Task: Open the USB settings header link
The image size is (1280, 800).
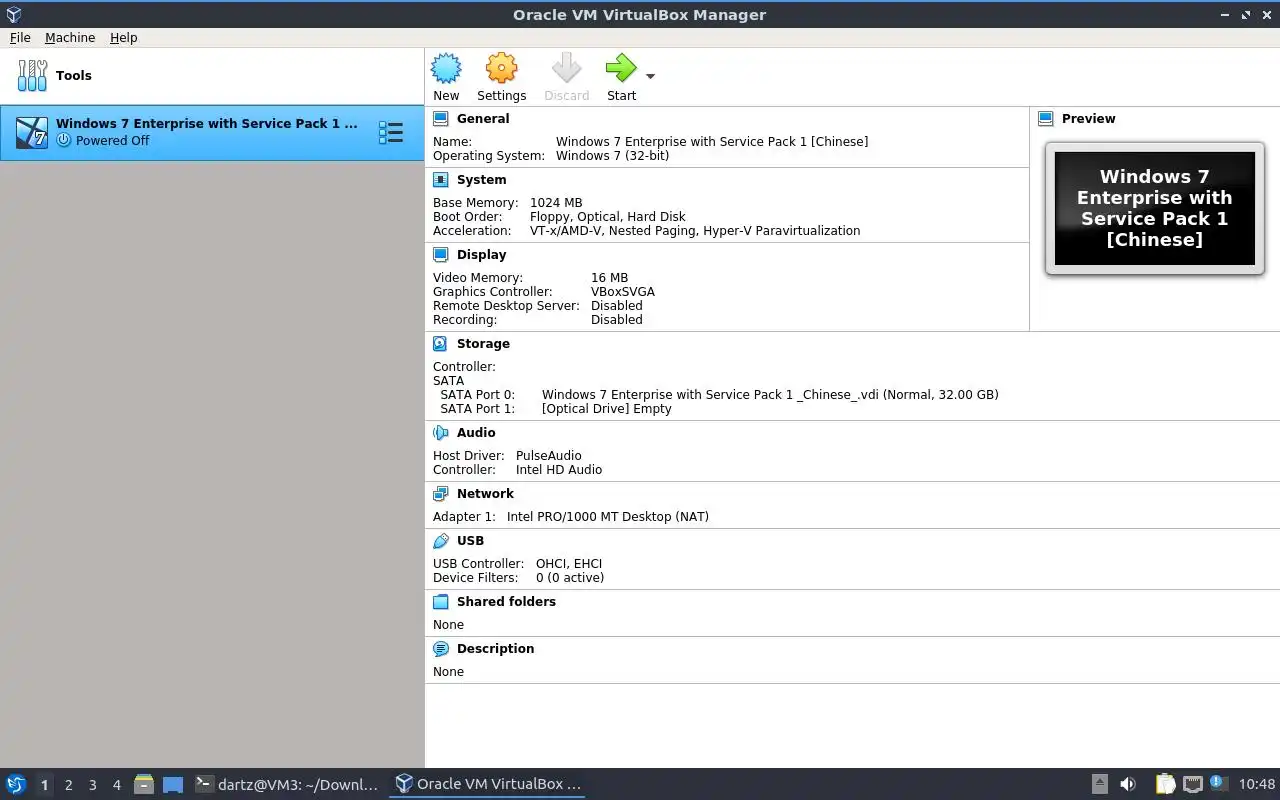Action: tap(470, 541)
